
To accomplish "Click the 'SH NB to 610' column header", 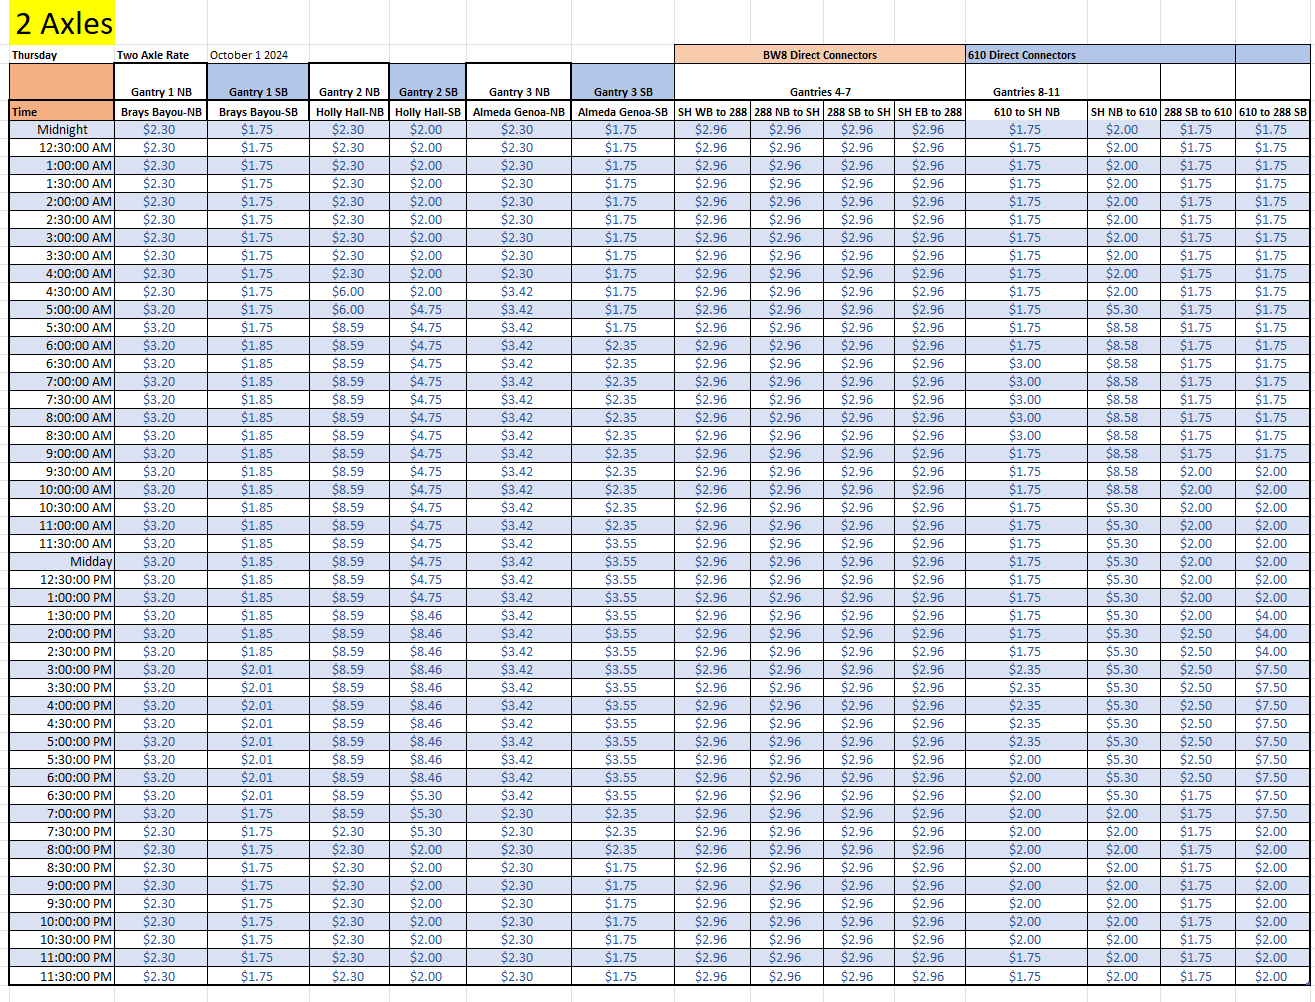I will 1124,112.
